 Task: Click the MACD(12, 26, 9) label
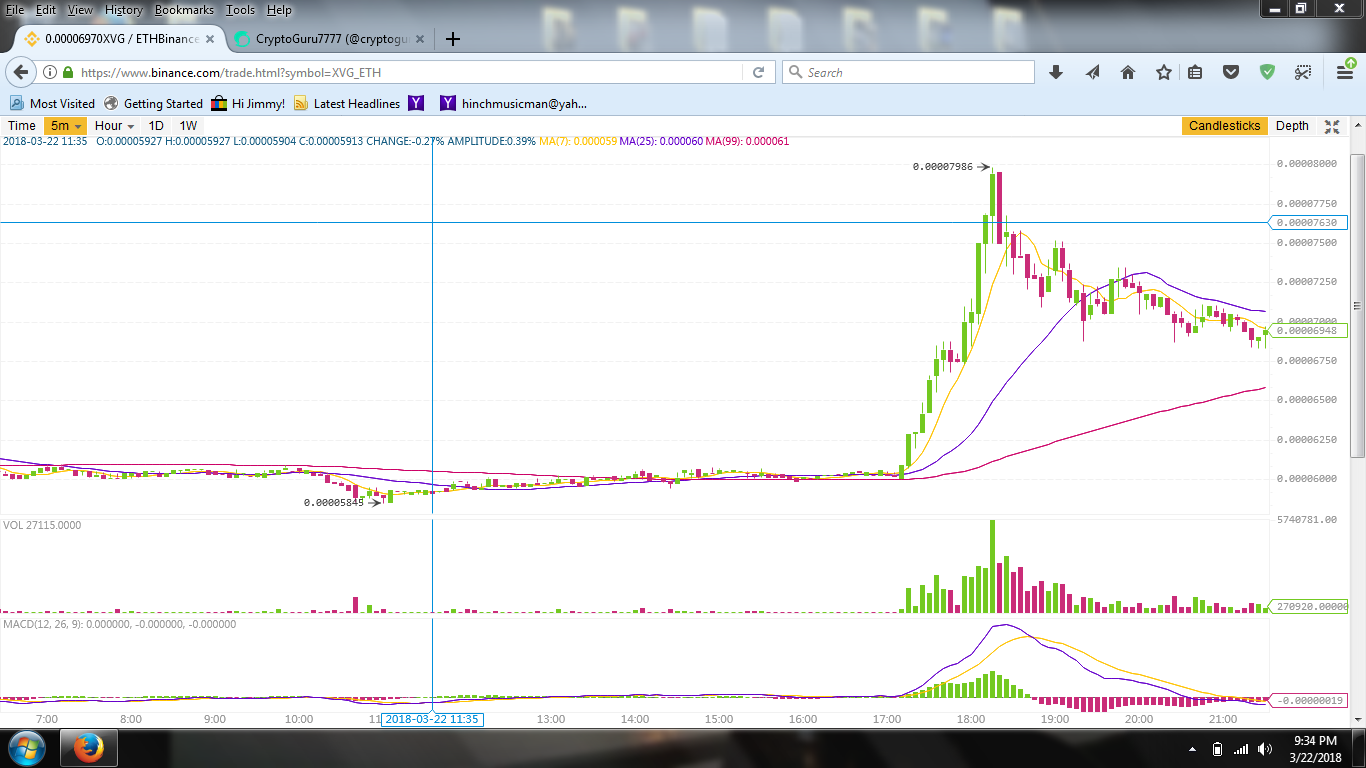119,624
